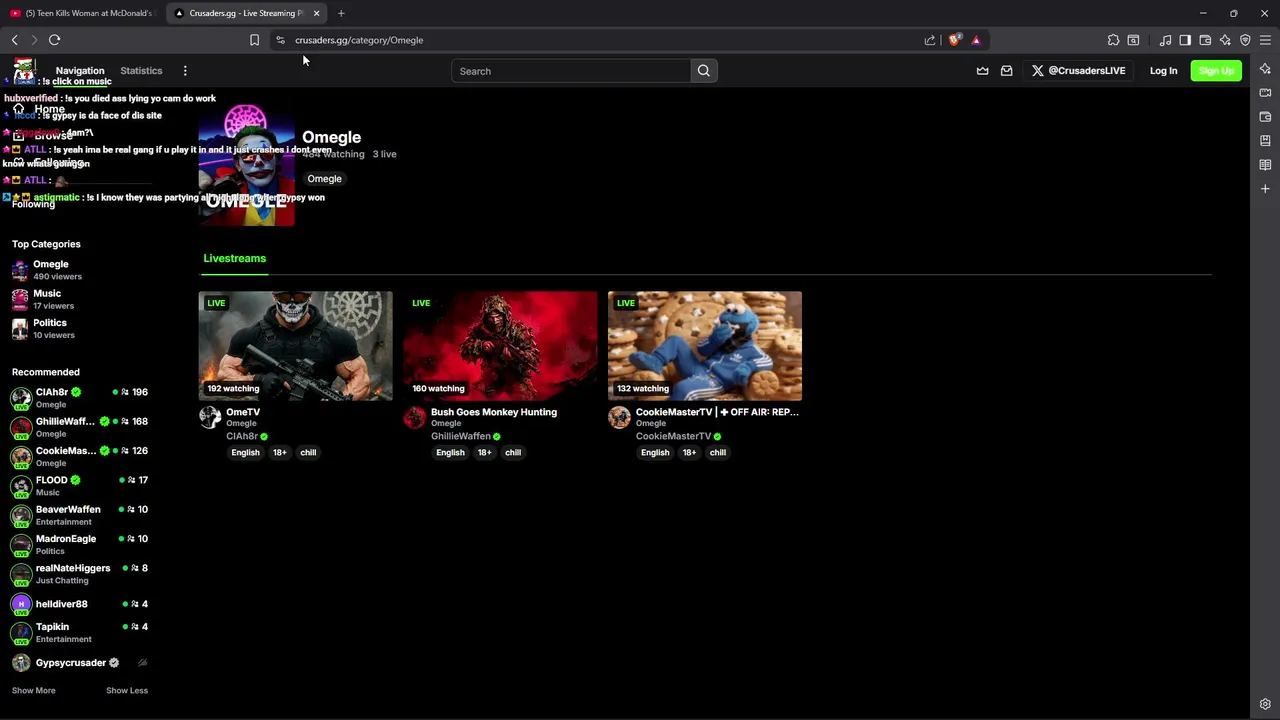1280x720 pixels.
Task: Open the OmeTV stream thumbnail
Action: pyautogui.click(x=295, y=346)
